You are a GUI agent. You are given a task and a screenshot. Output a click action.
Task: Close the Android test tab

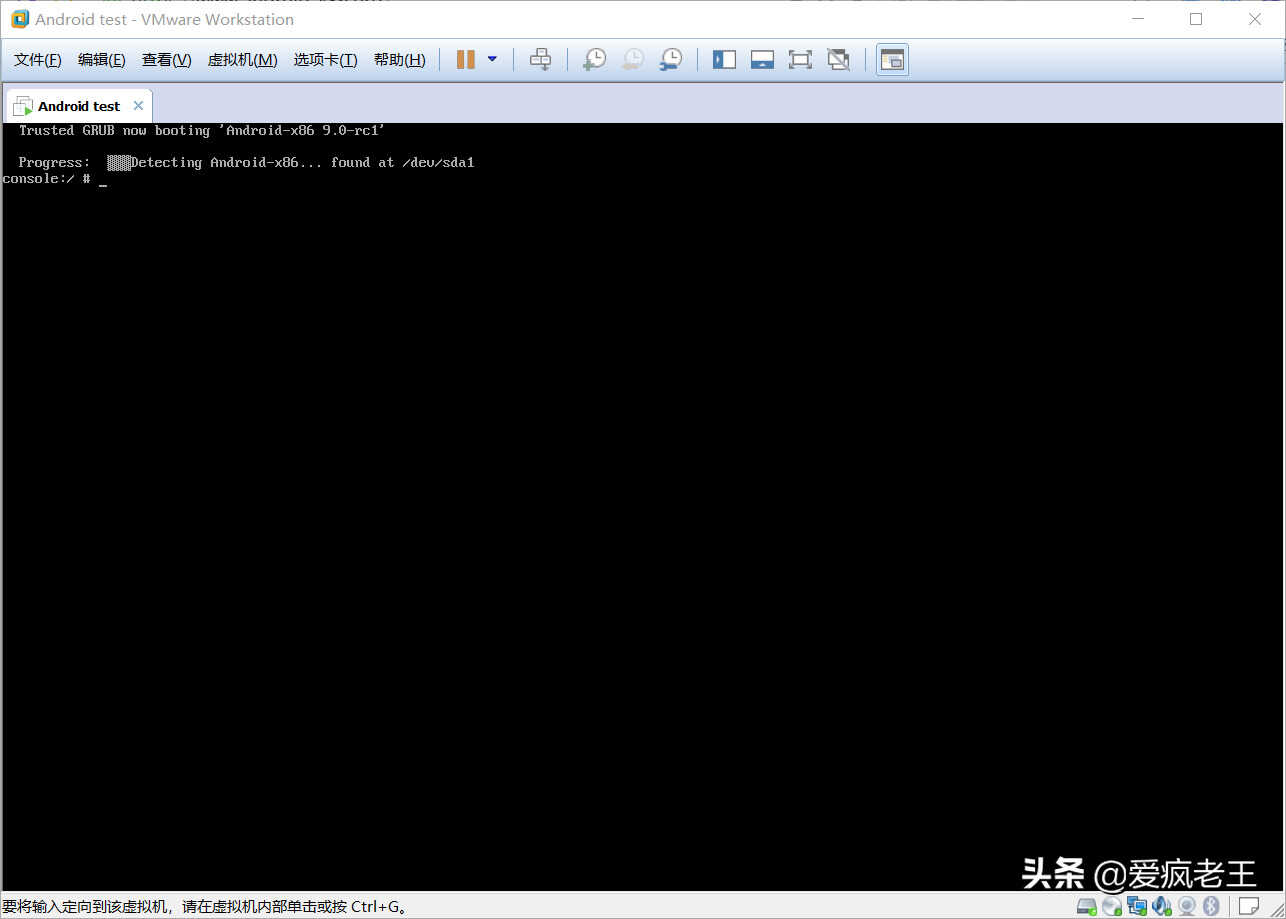click(x=138, y=106)
